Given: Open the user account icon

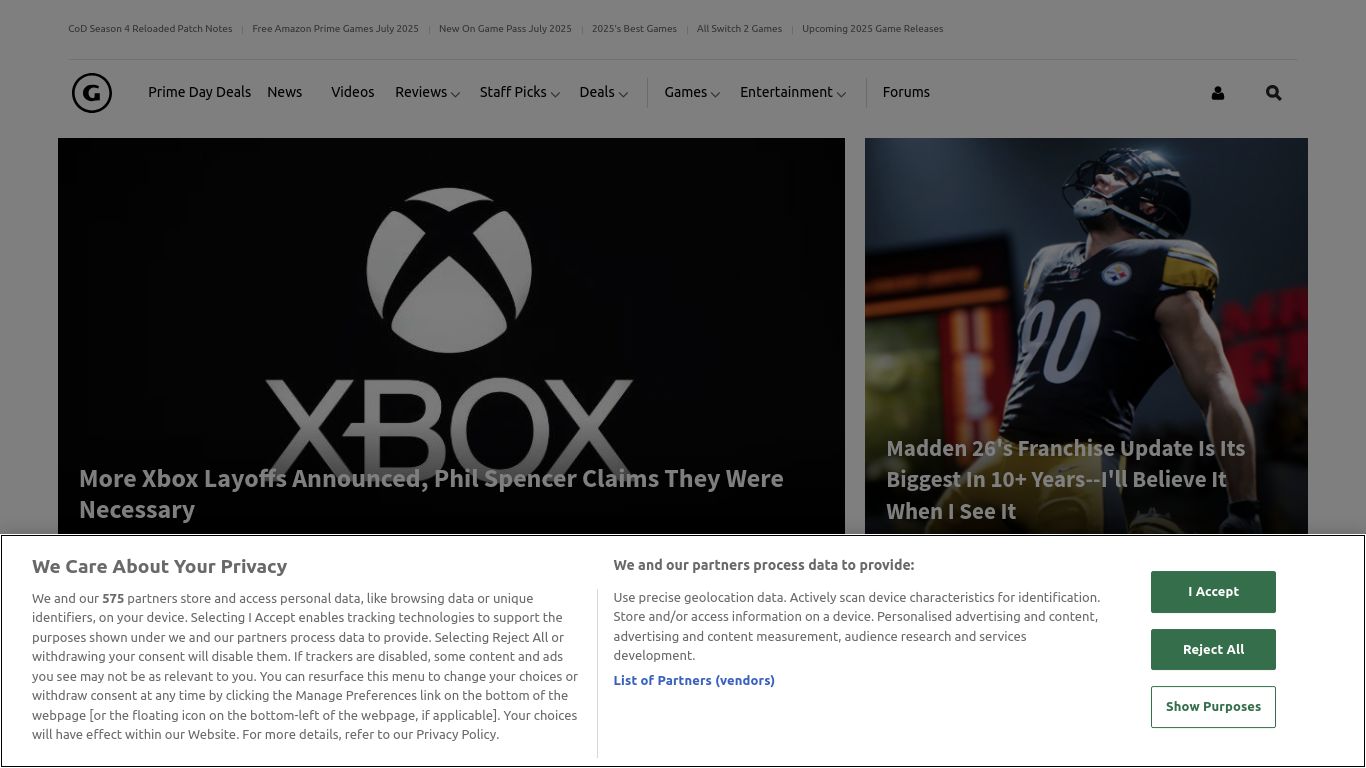Looking at the screenshot, I should [1217, 93].
